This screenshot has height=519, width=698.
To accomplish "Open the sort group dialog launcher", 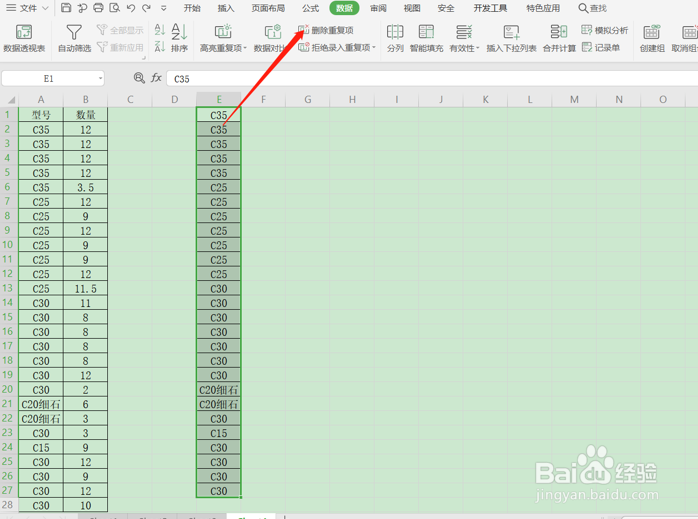I will 144,58.
